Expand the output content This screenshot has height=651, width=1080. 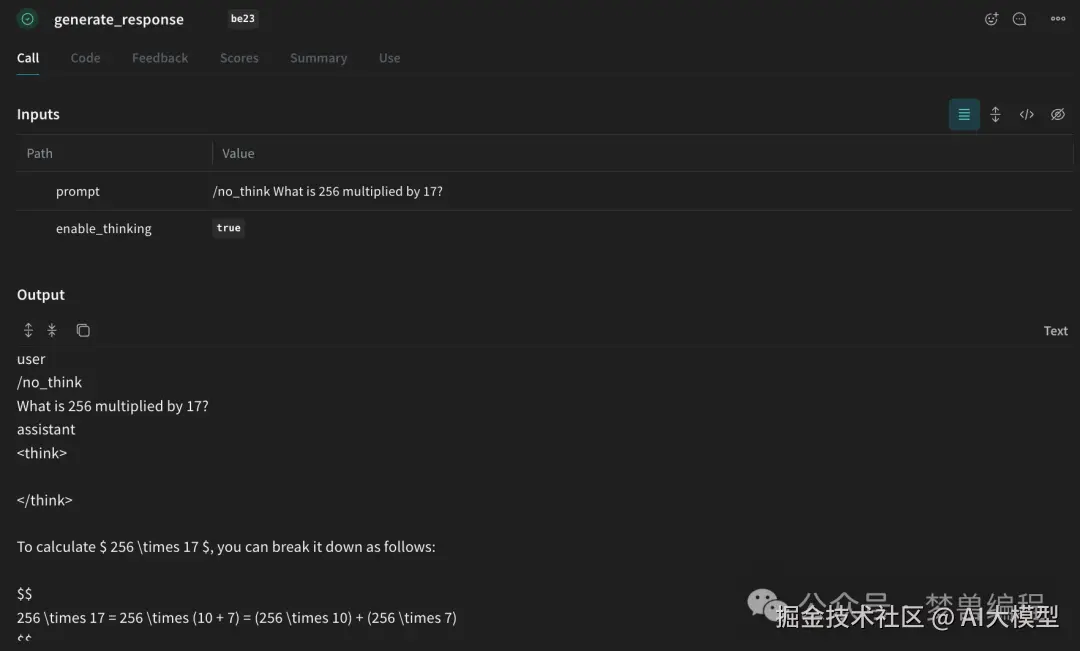tap(28, 330)
